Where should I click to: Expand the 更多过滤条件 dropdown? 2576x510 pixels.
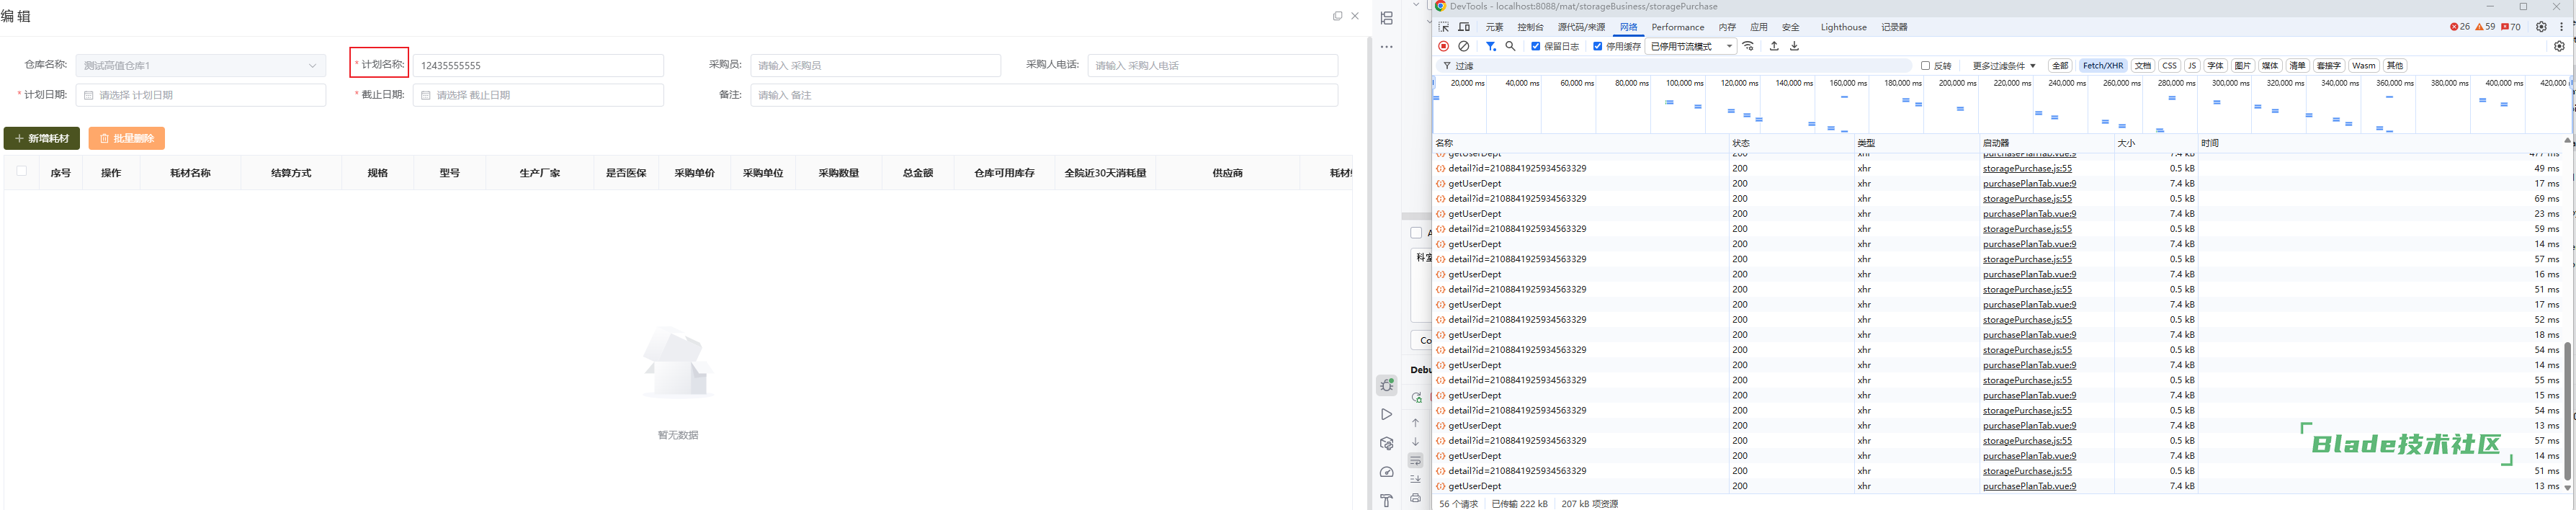point(2004,66)
